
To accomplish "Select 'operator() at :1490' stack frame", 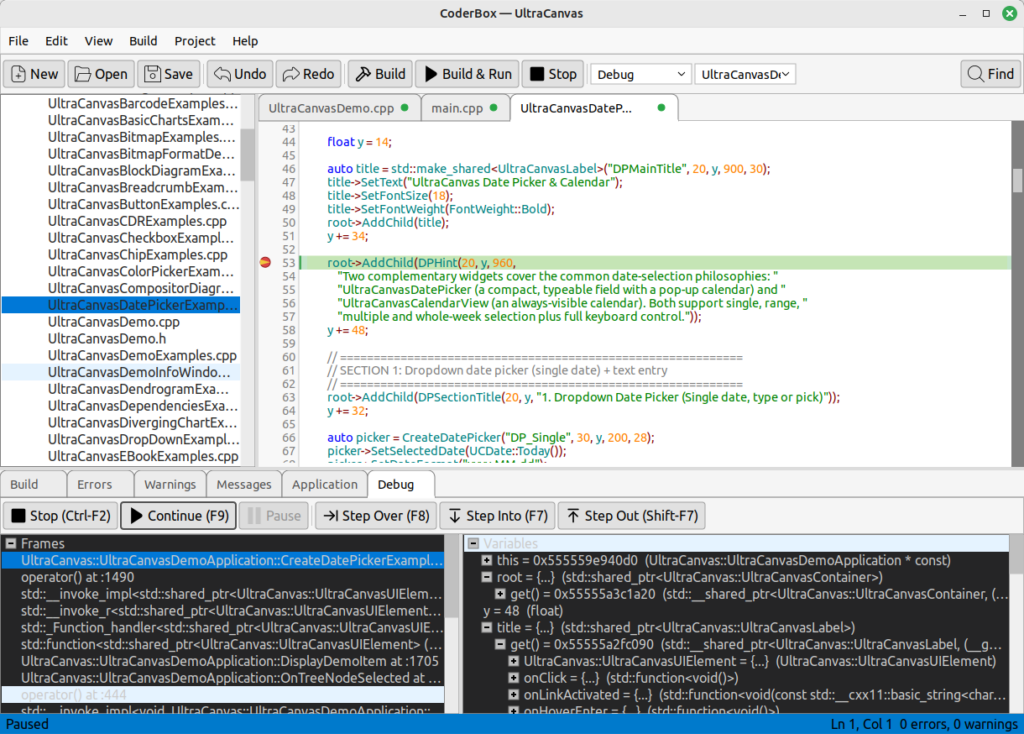I will point(223,577).
